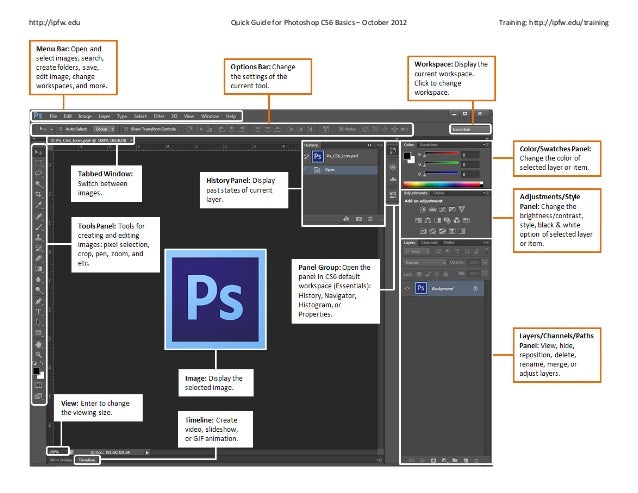Open the Opacity dropdown arrow in Layers

coord(485,262)
